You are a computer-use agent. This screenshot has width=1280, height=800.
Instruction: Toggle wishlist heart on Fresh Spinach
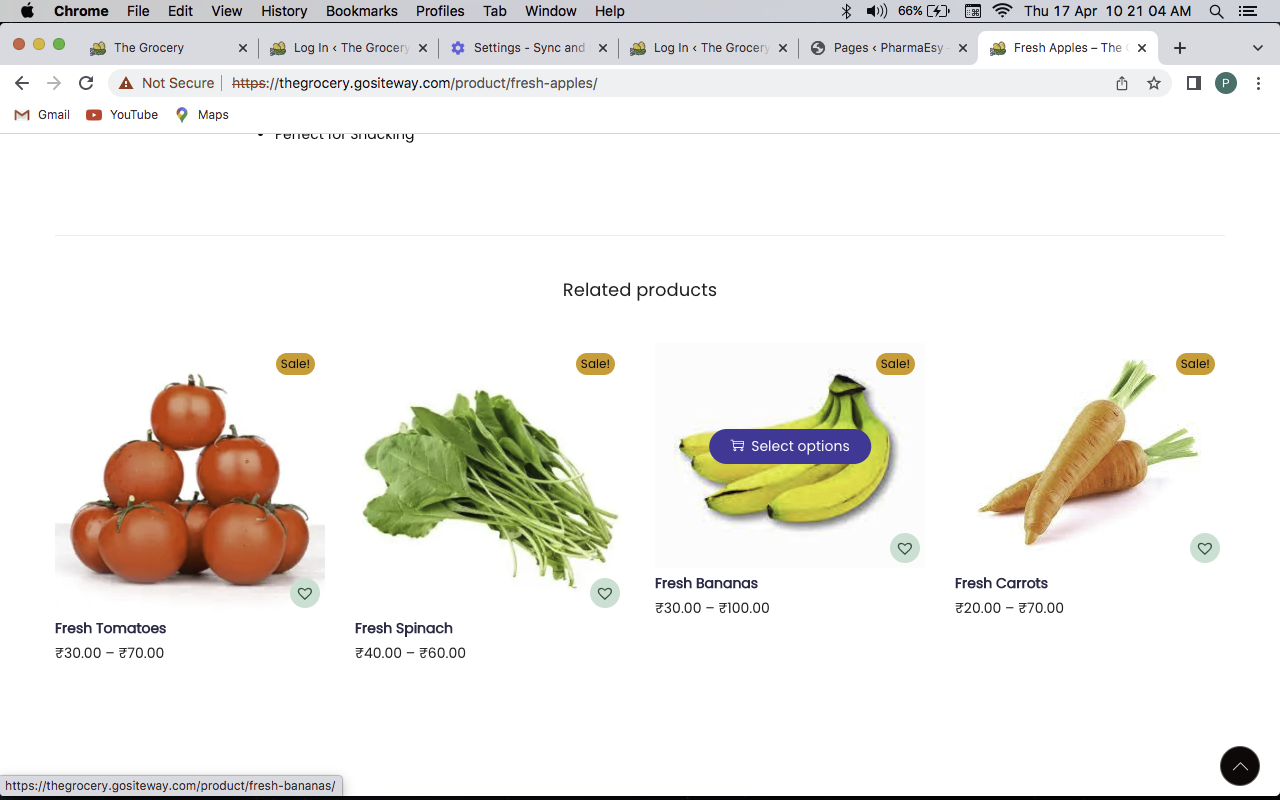605,593
